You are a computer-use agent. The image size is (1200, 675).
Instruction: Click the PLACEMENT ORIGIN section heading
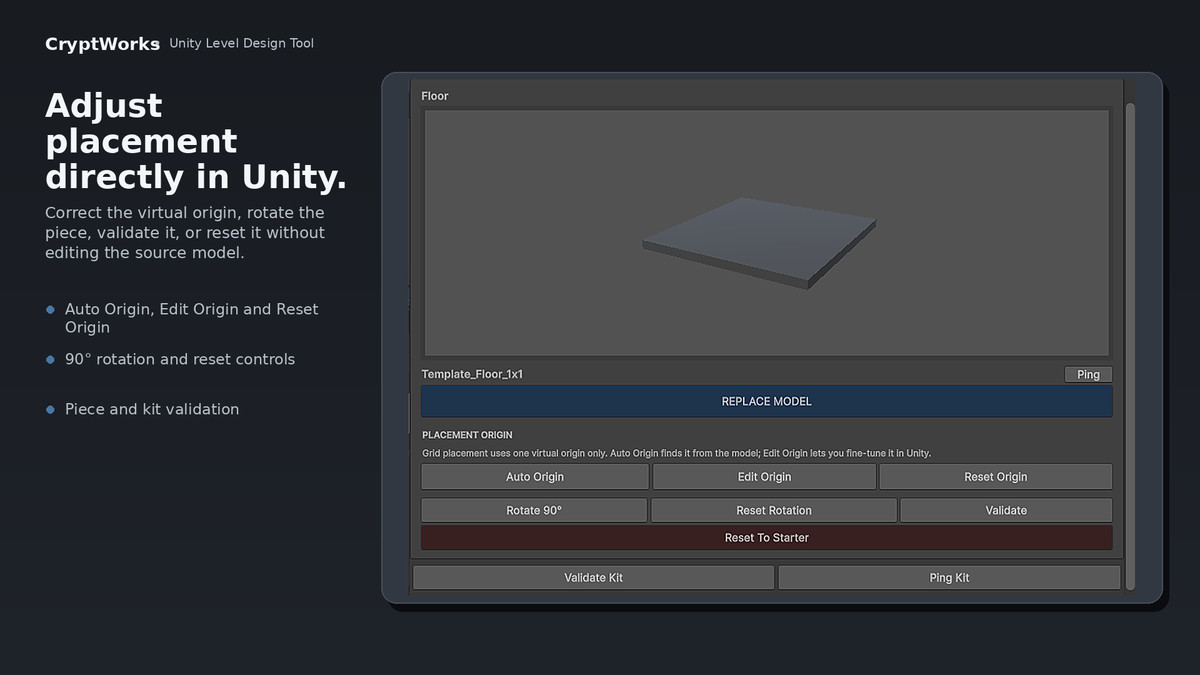pyautogui.click(x=467, y=435)
